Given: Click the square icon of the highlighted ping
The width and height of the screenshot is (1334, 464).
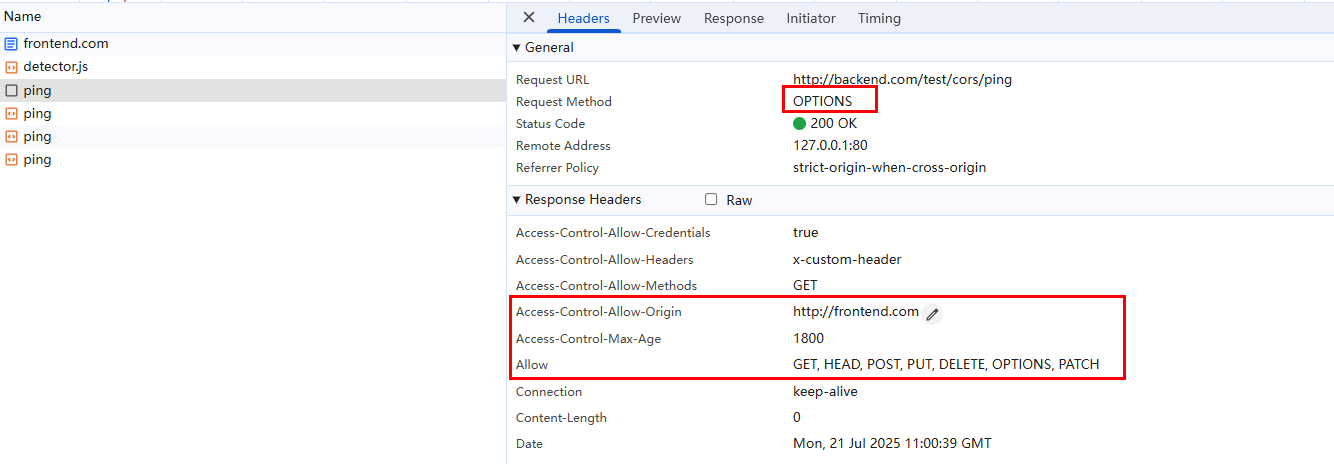Looking at the screenshot, I should [11, 91].
